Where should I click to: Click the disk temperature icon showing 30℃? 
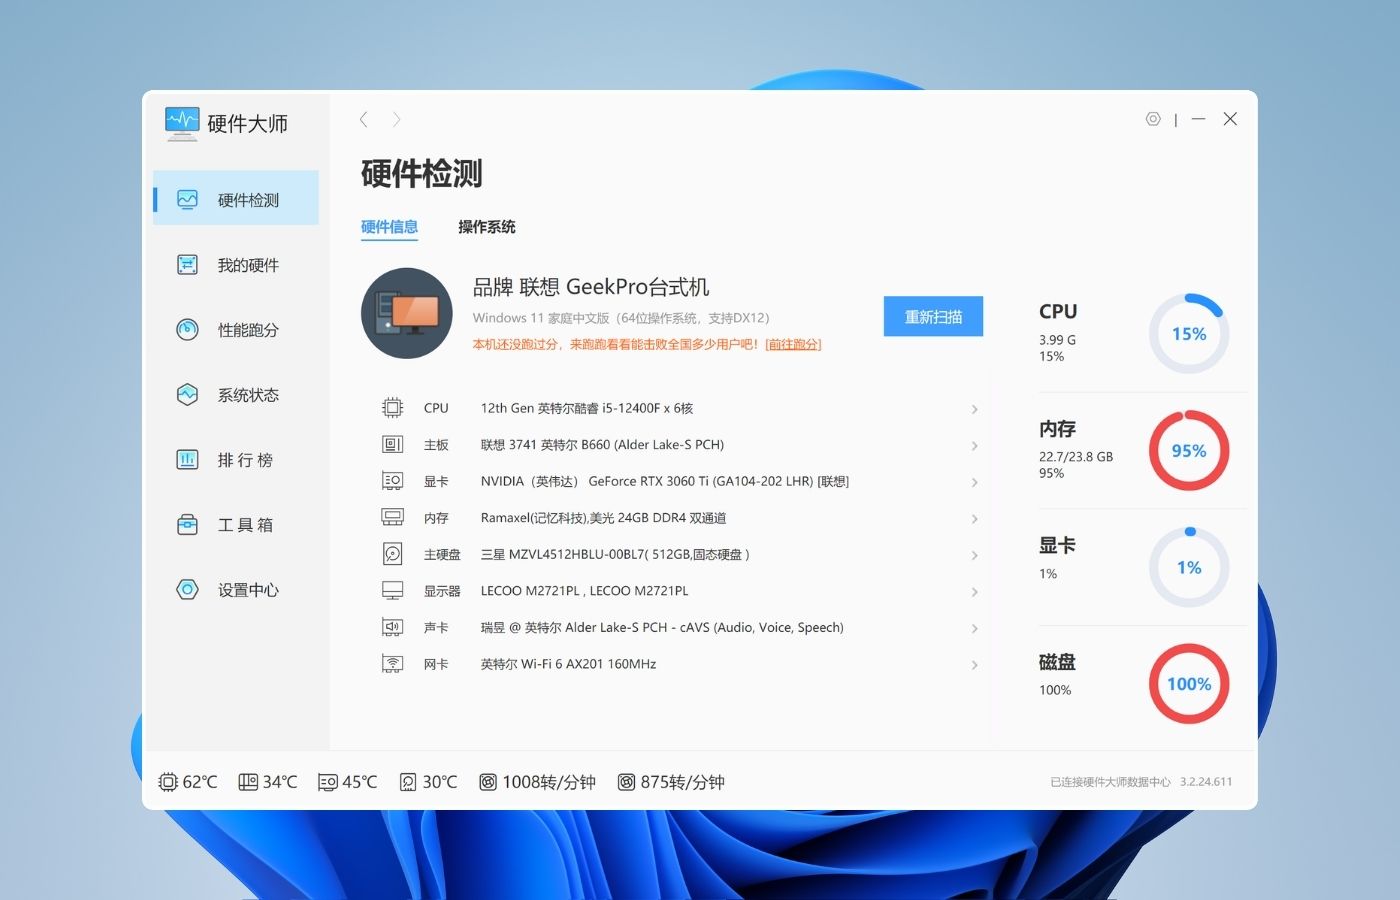pos(408,782)
